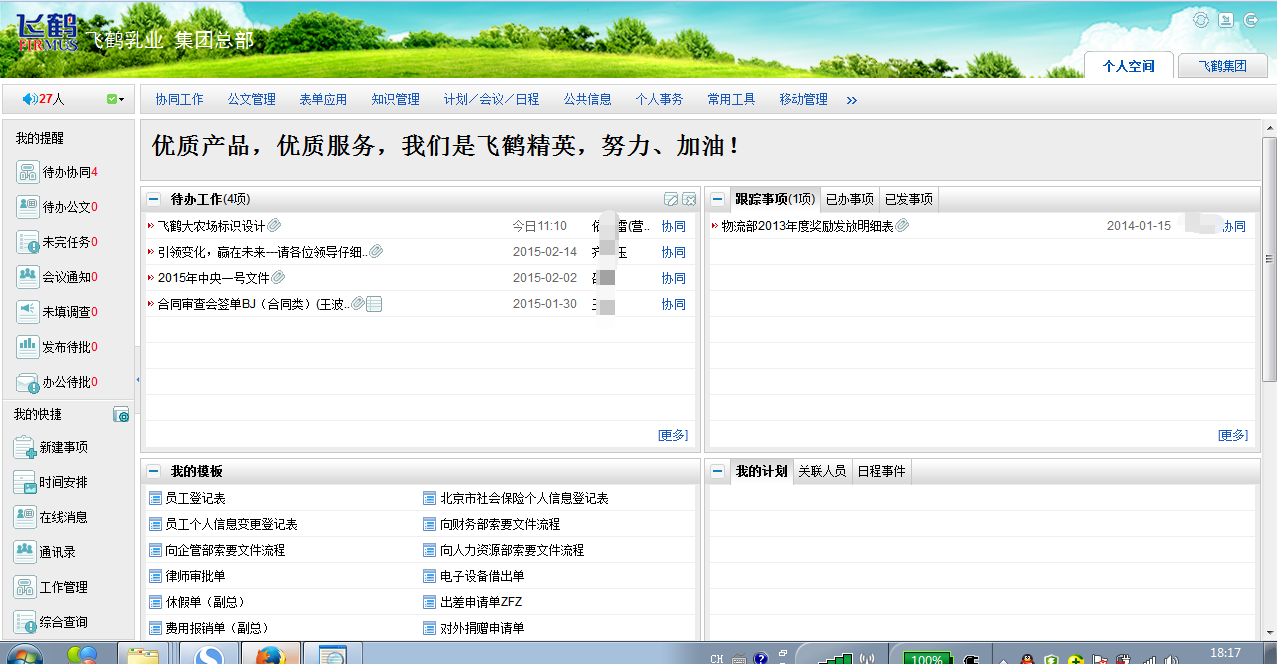The width and height of the screenshot is (1277, 664).
Task: Open the 未填调查 reminder icon
Action: (27, 312)
